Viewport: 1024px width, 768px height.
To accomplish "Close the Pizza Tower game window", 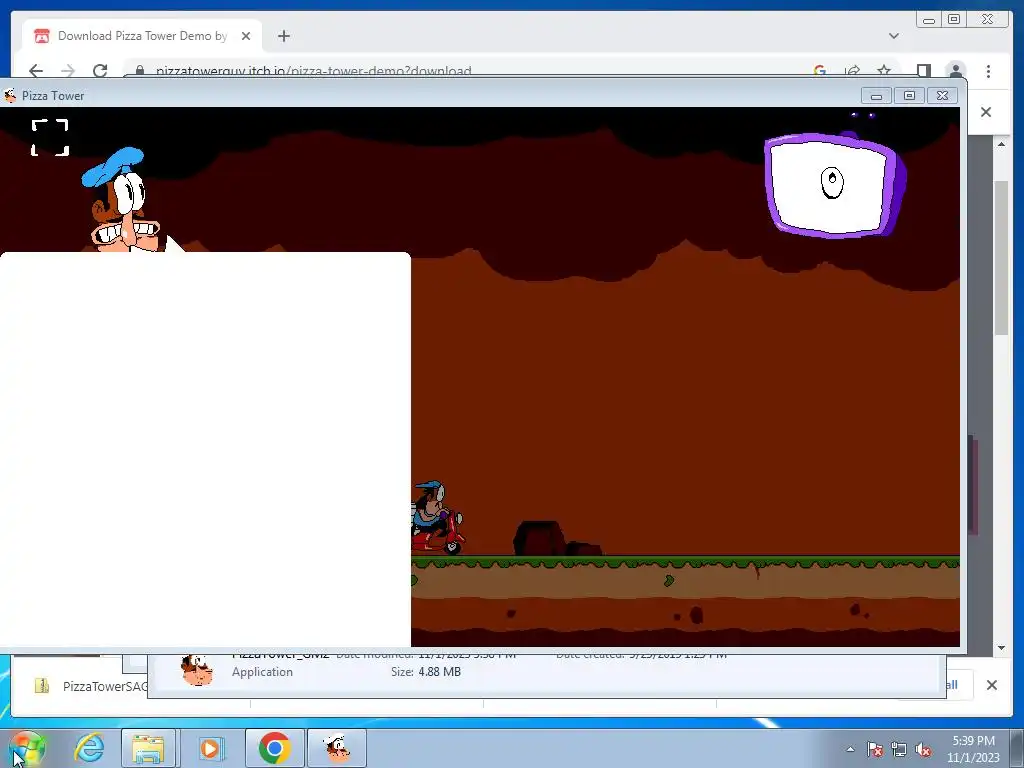I will click(942, 96).
